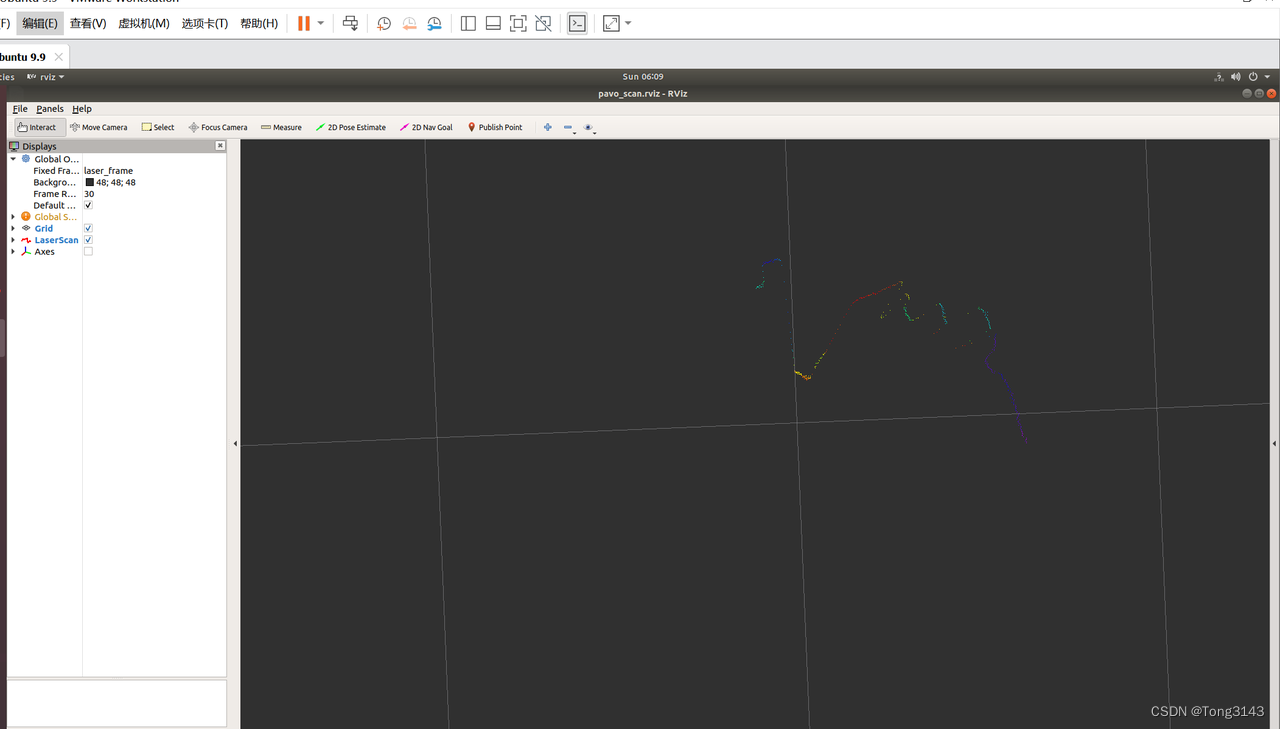Screen dimensions: 1280x729
Task: Open the minus remove-tool dropdown icon
Action: tap(569, 128)
